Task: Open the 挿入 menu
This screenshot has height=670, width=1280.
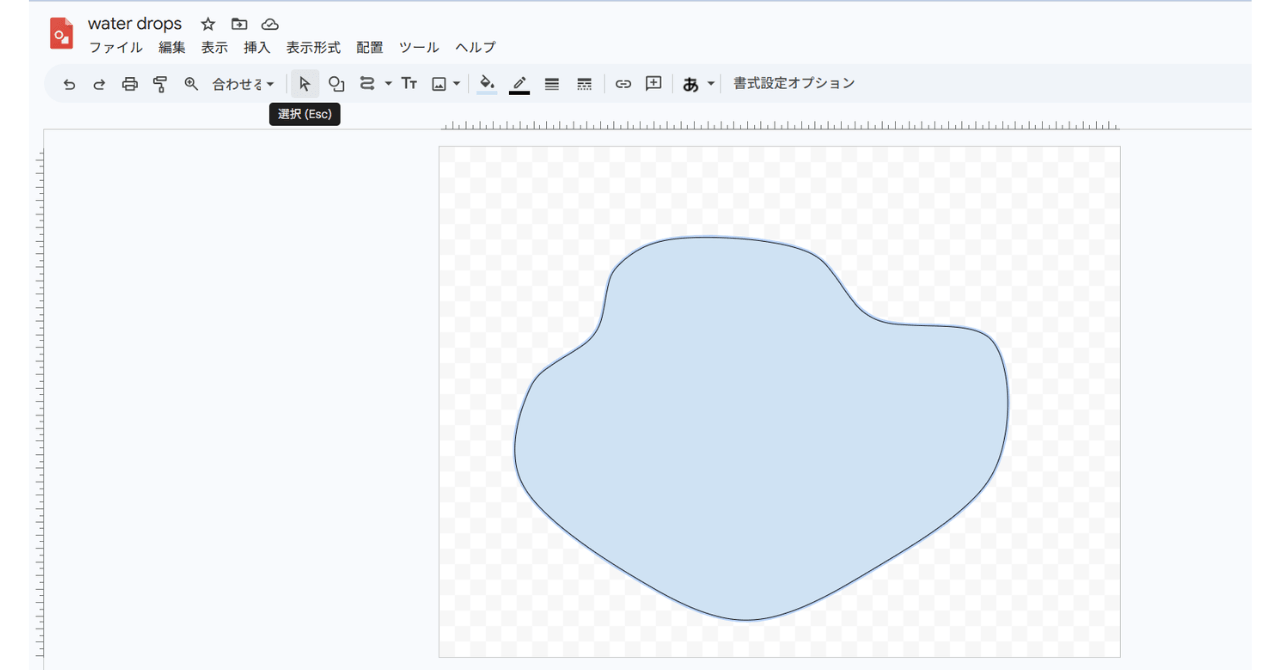Action: pos(257,47)
